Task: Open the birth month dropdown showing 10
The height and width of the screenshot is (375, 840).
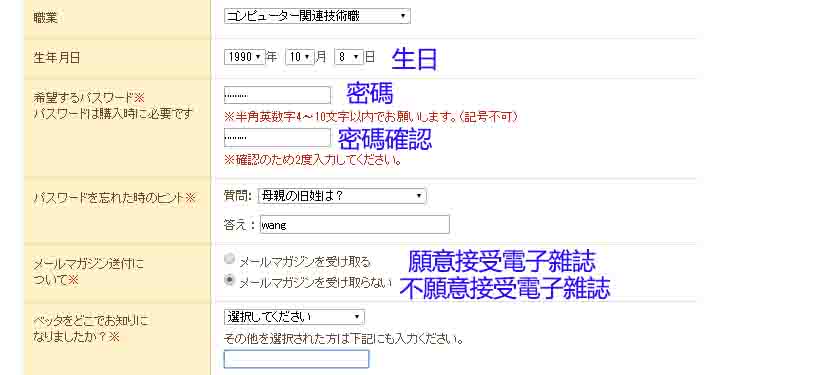Action: coord(299,57)
